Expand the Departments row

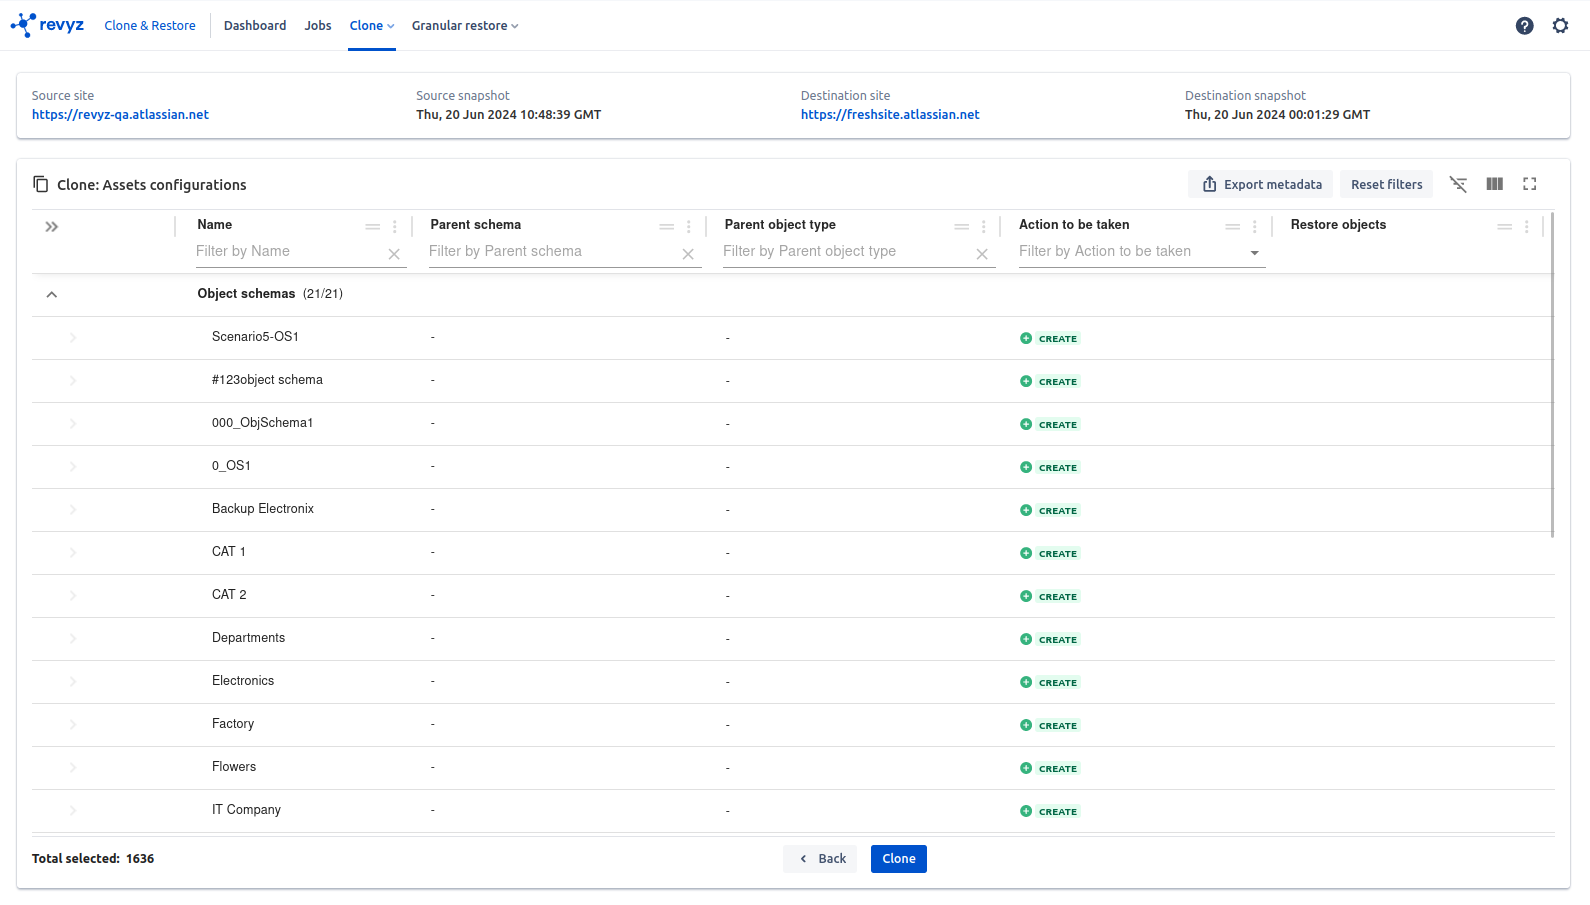click(73, 639)
